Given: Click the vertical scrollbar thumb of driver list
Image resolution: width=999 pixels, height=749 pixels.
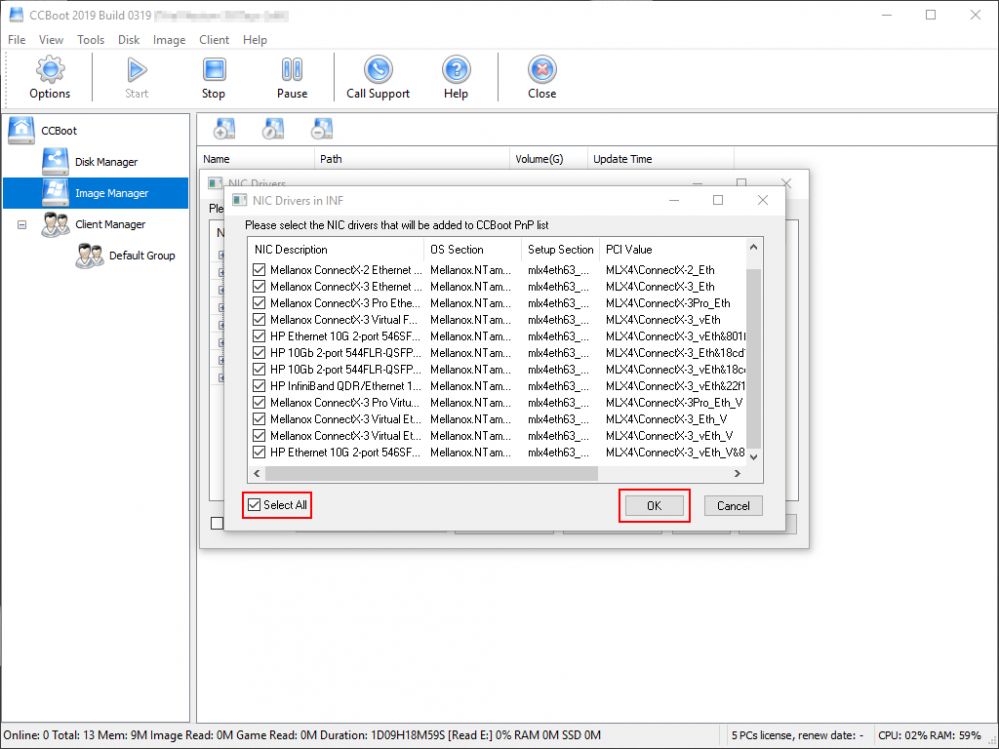Looking at the screenshot, I should [754, 358].
